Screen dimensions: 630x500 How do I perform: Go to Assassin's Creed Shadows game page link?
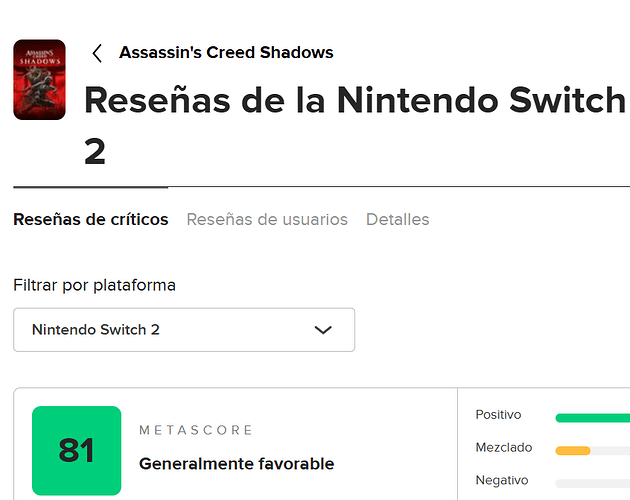click(226, 52)
